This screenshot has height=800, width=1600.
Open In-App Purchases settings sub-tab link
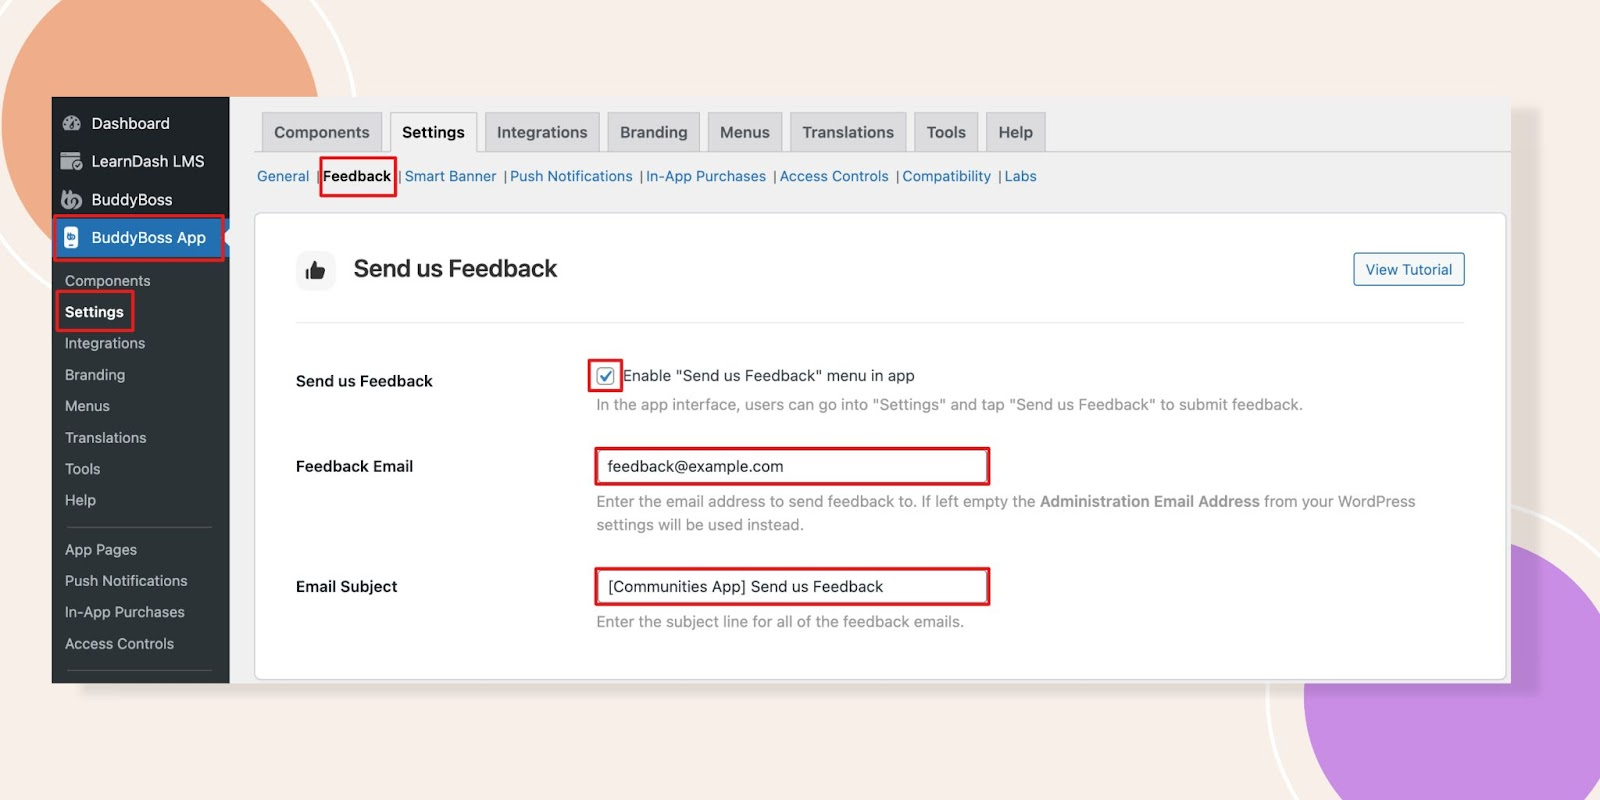[x=706, y=176]
